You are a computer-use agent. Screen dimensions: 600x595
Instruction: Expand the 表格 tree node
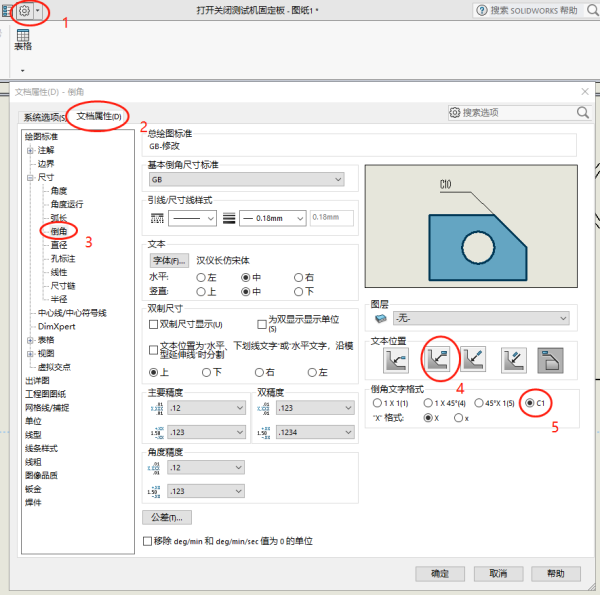tap(30, 340)
